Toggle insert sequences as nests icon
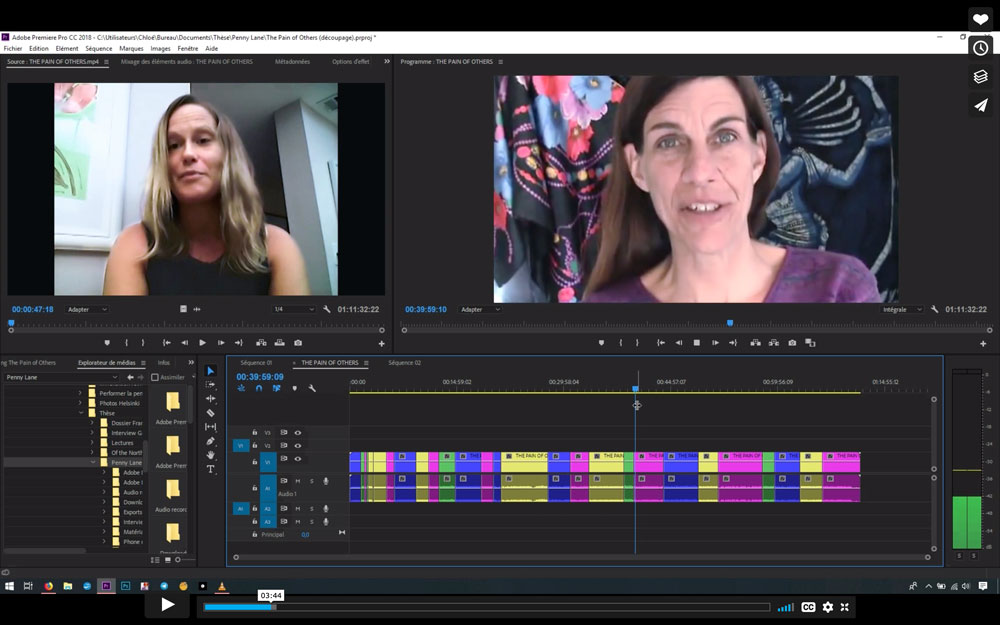 (241, 388)
